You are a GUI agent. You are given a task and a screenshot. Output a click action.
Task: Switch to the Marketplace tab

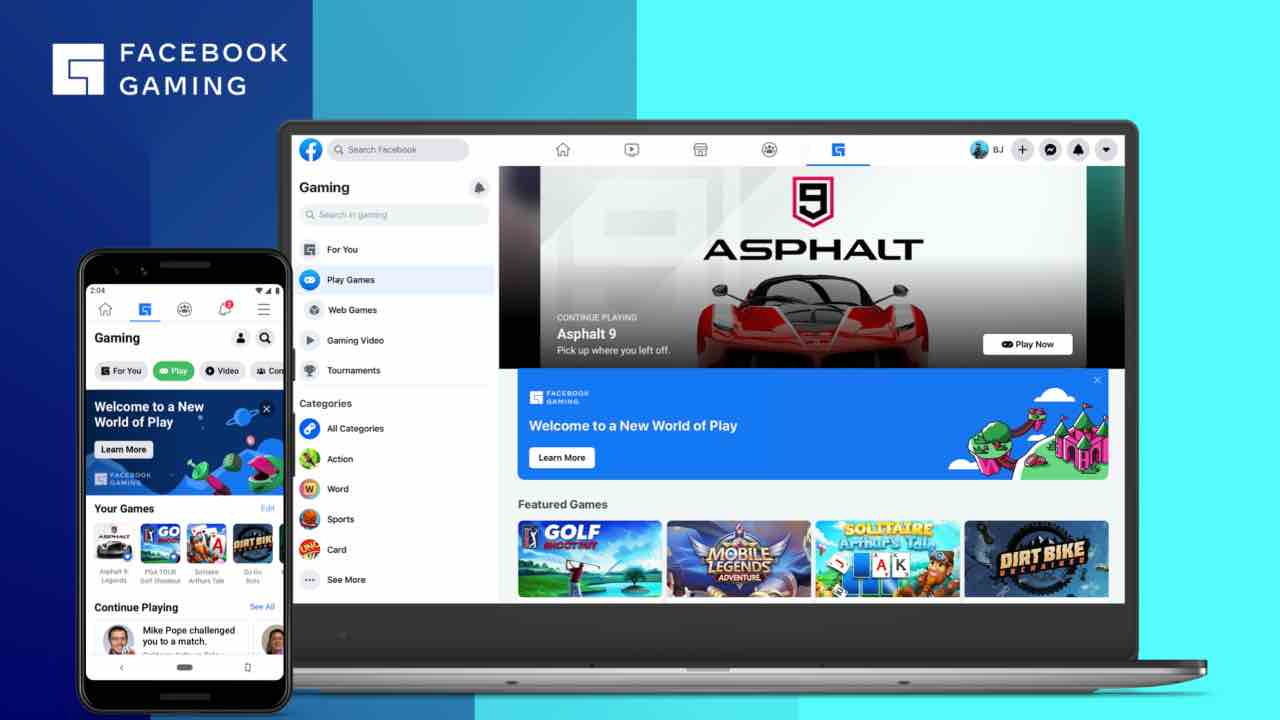tap(700, 148)
